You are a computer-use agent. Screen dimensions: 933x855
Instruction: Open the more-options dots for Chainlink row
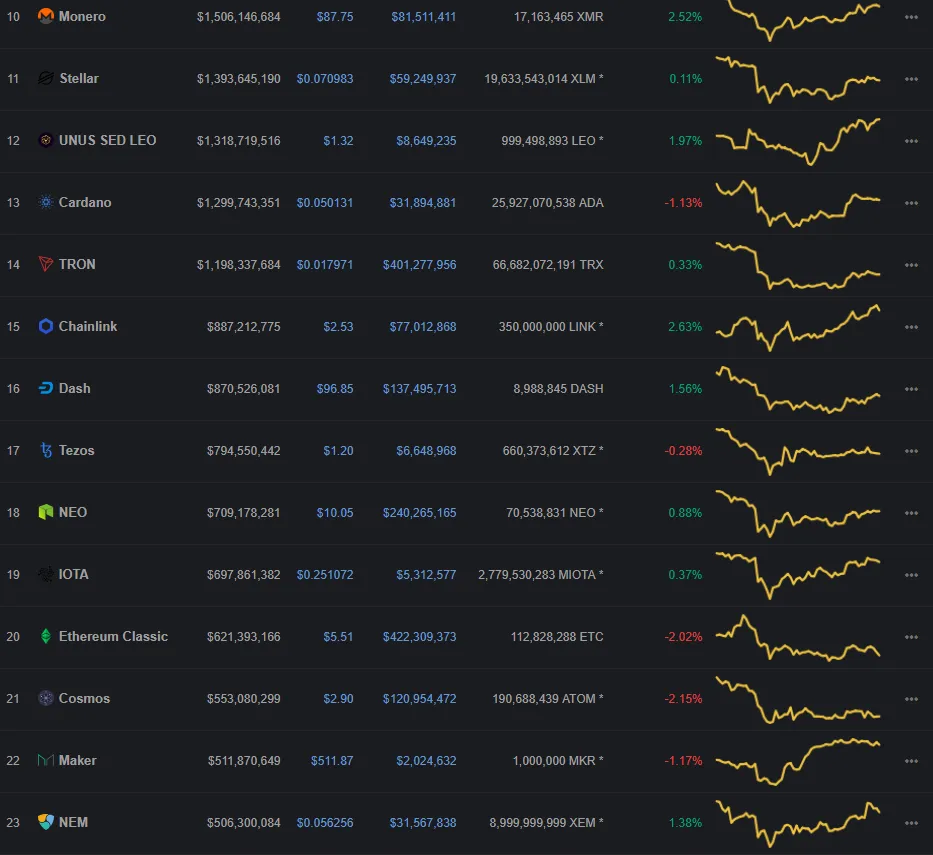coord(911,327)
